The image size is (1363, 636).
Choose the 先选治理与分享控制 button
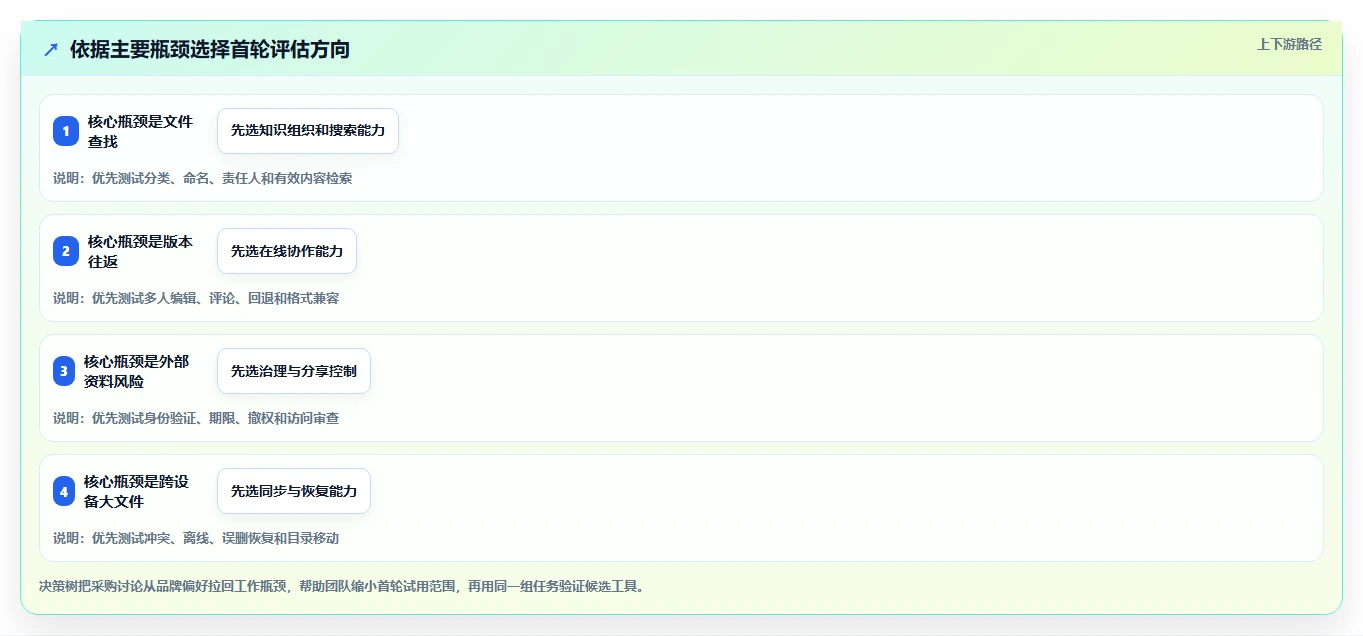pos(294,371)
